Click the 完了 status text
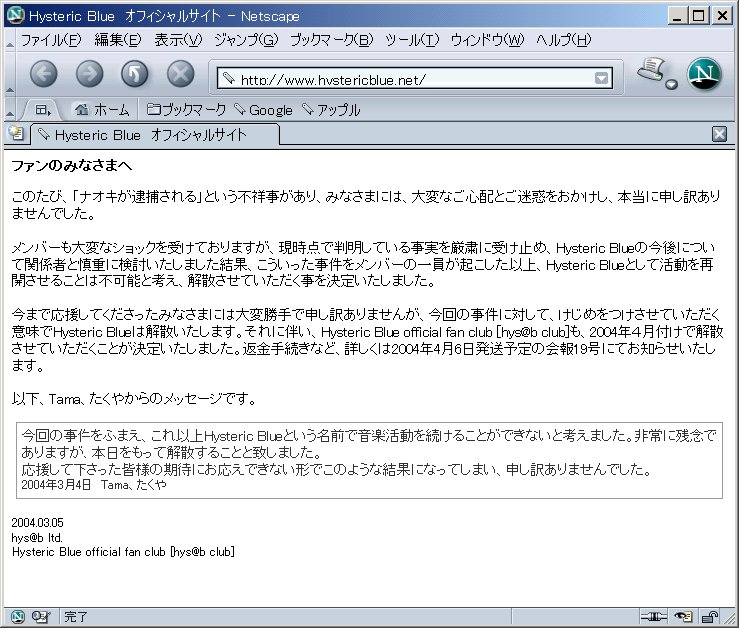 76,616
